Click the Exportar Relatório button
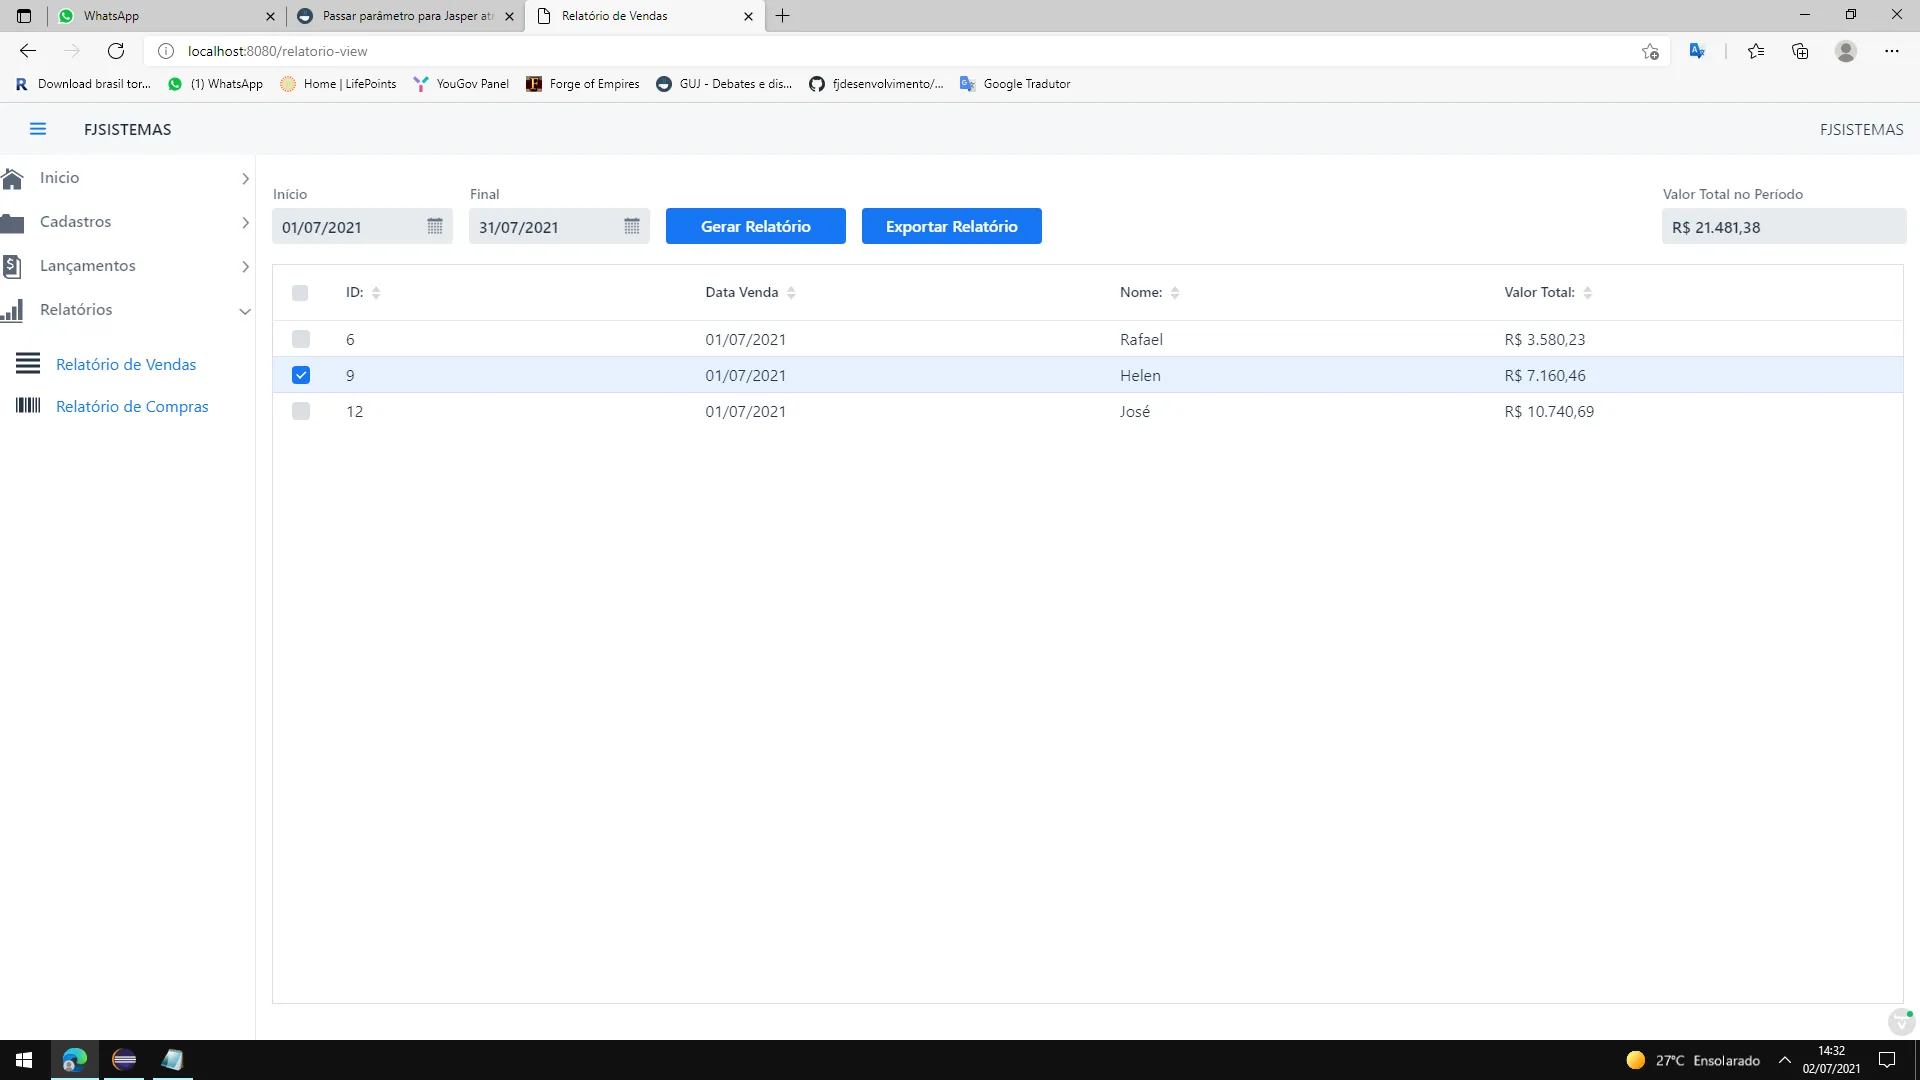 [951, 226]
